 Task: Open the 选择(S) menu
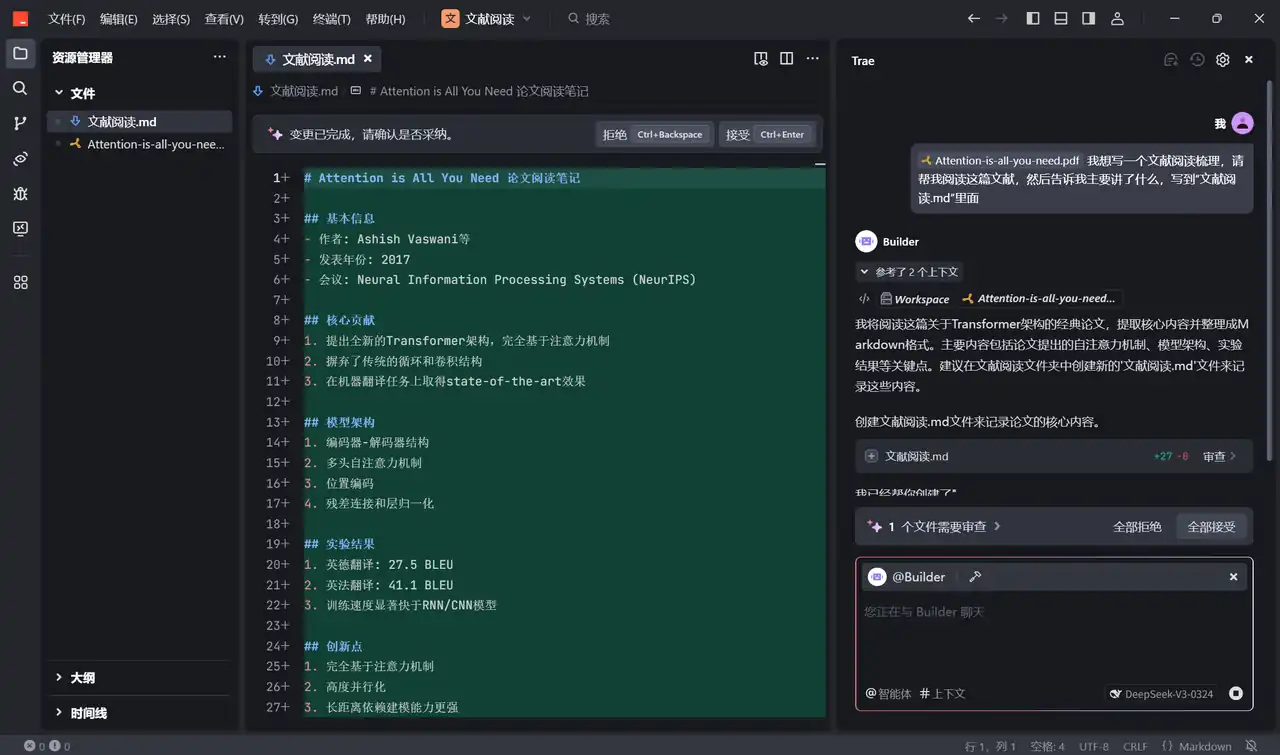[x=171, y=19]
